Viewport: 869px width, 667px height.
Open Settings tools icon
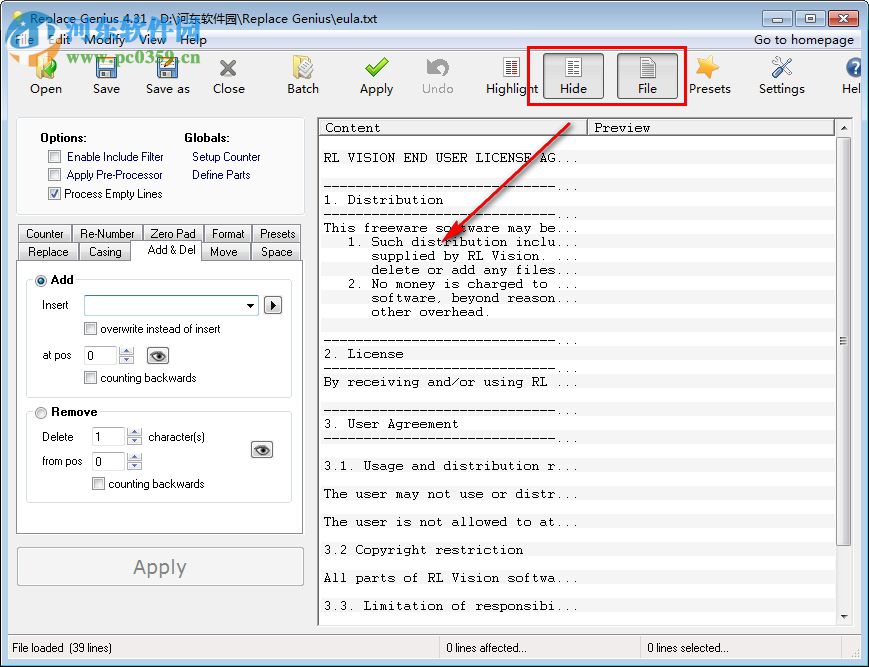[781, 69]
